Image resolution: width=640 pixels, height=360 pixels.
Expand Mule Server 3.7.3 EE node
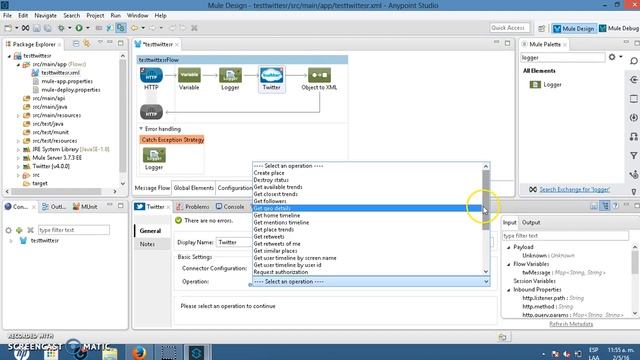(18, 158)
